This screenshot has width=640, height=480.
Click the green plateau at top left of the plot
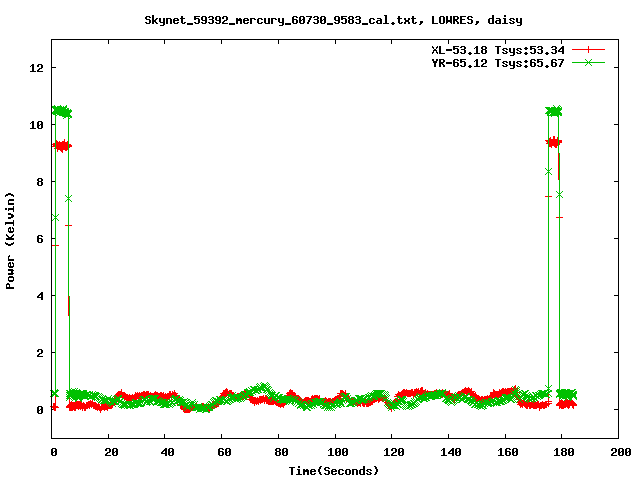(x=61, y=111)
